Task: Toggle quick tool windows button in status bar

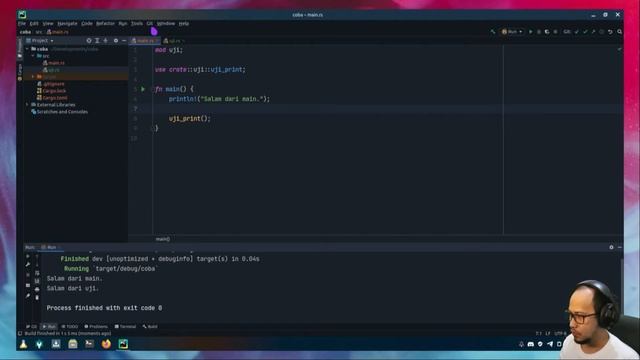Action: (20, 333)
